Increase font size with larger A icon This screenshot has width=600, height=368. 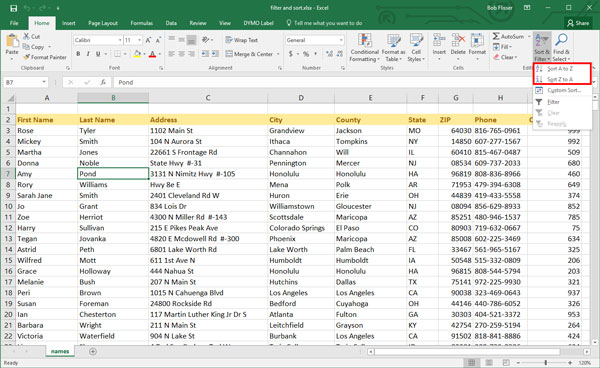148,40
